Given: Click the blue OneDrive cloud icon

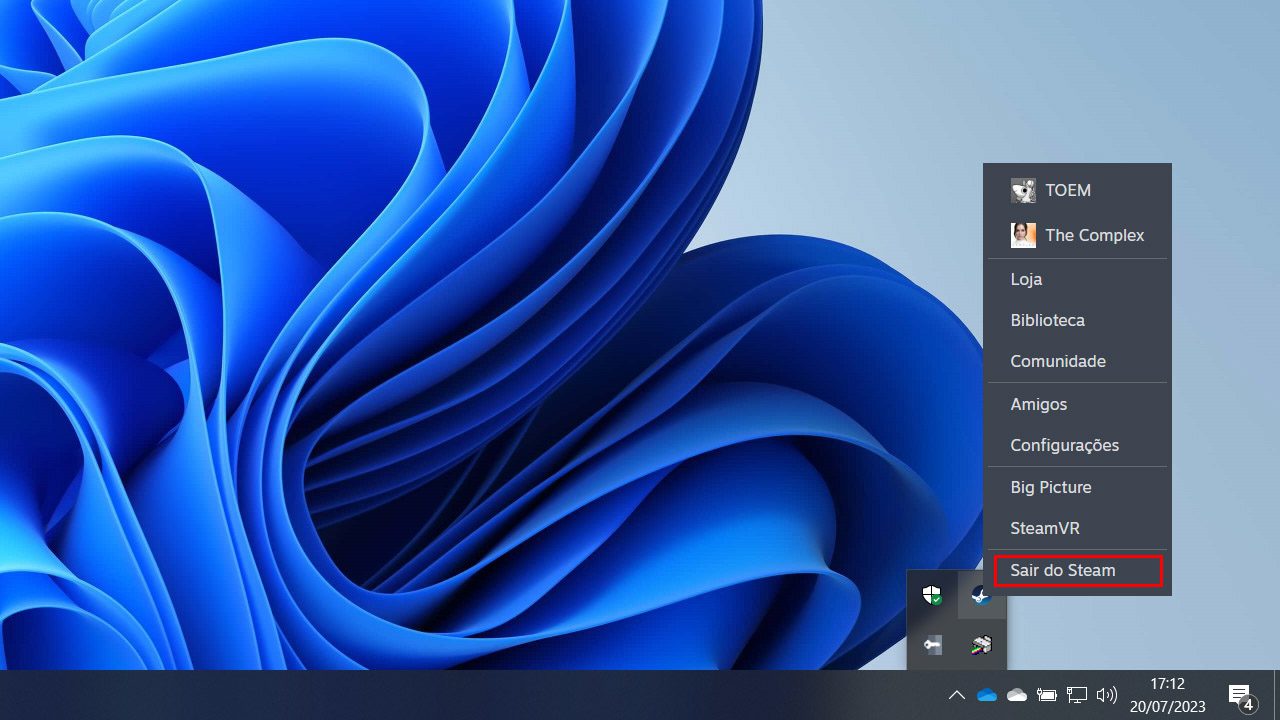Looking at the screenshot, I should 987,695.
